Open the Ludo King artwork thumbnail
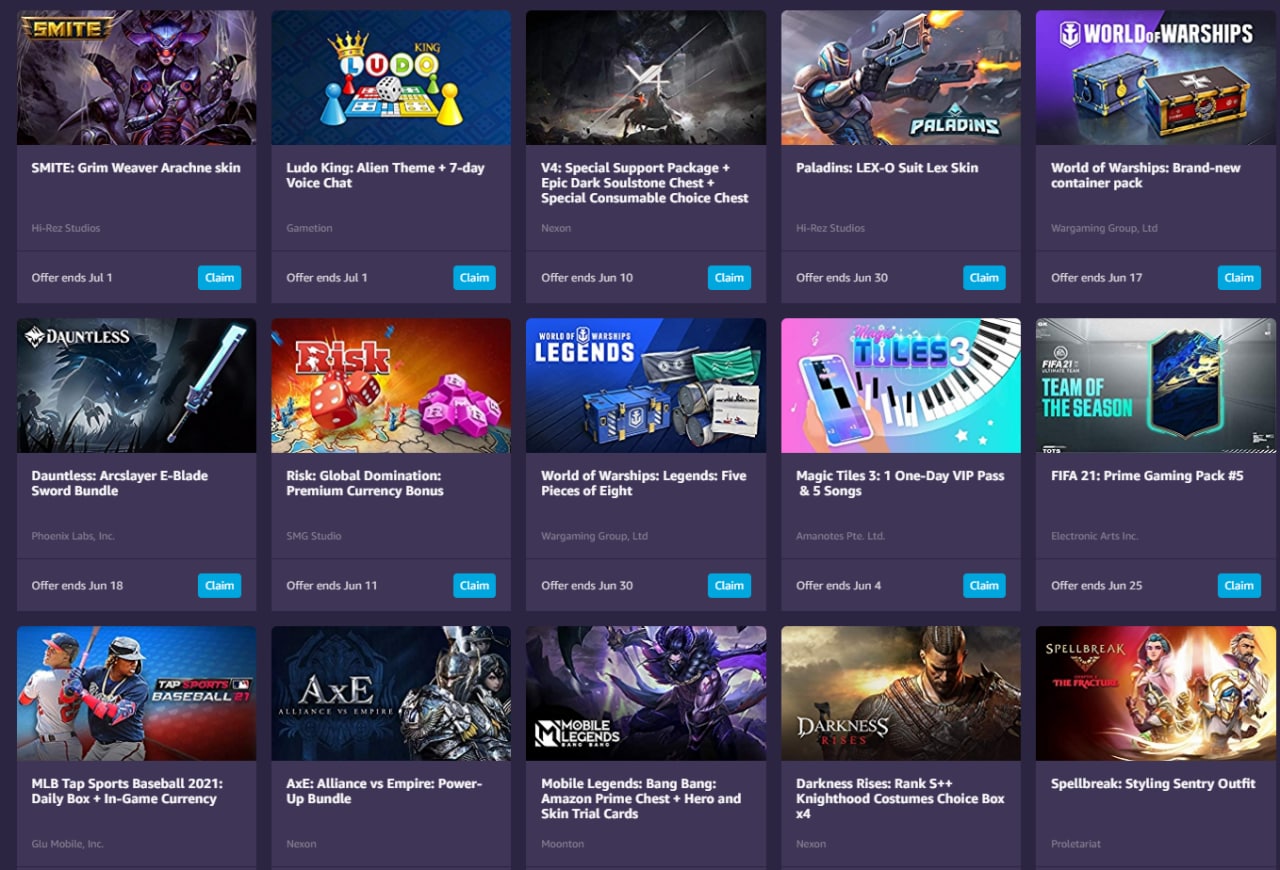1280x870 pixels. click(391, 78)
